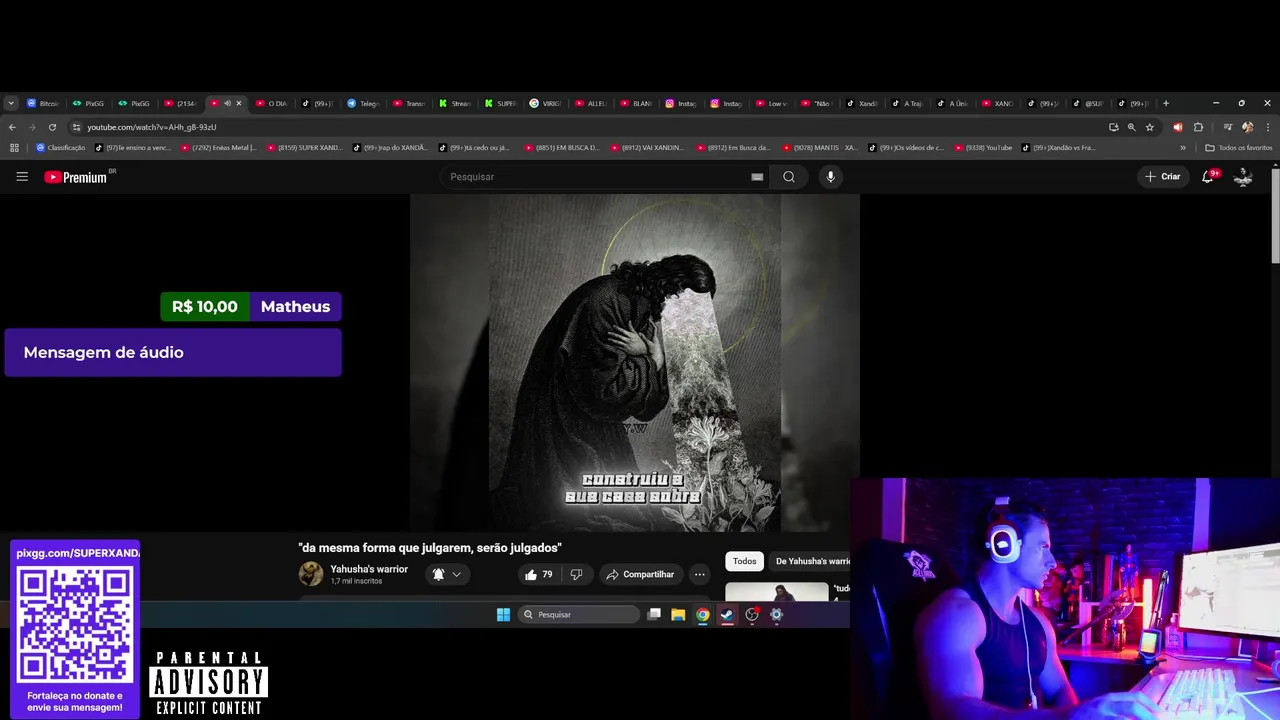Open media controls icon in Chrome toolbar
Screen dimensions: 1280x720
1227,127
